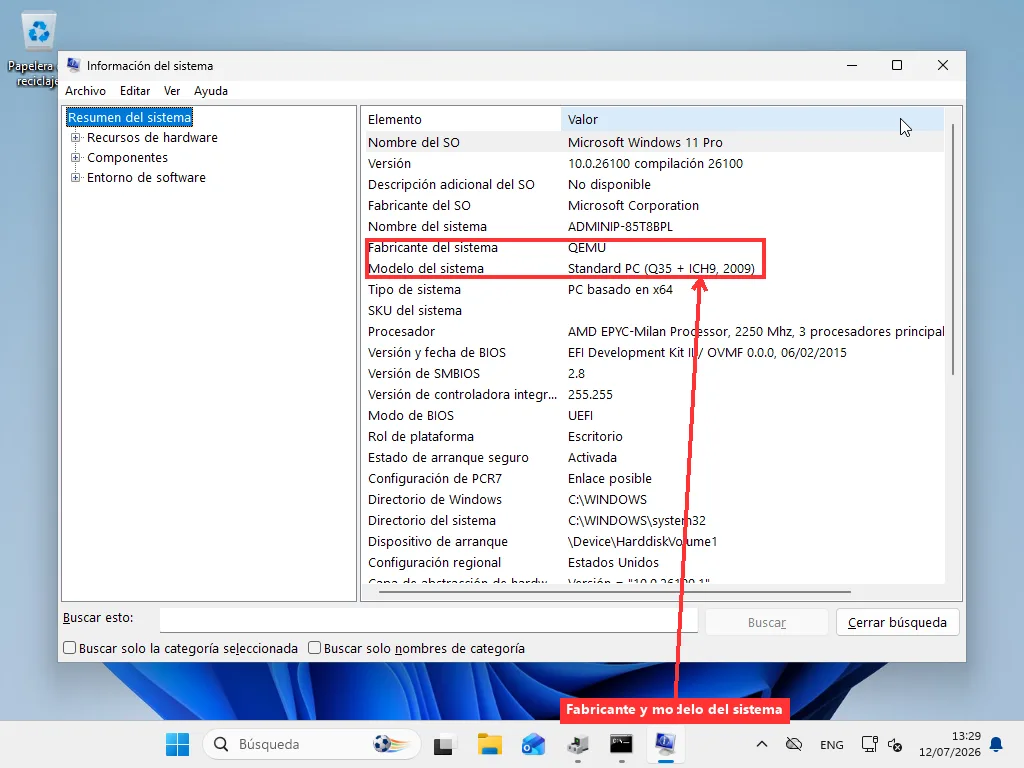Open the Ayuda menu

(211, 91)
